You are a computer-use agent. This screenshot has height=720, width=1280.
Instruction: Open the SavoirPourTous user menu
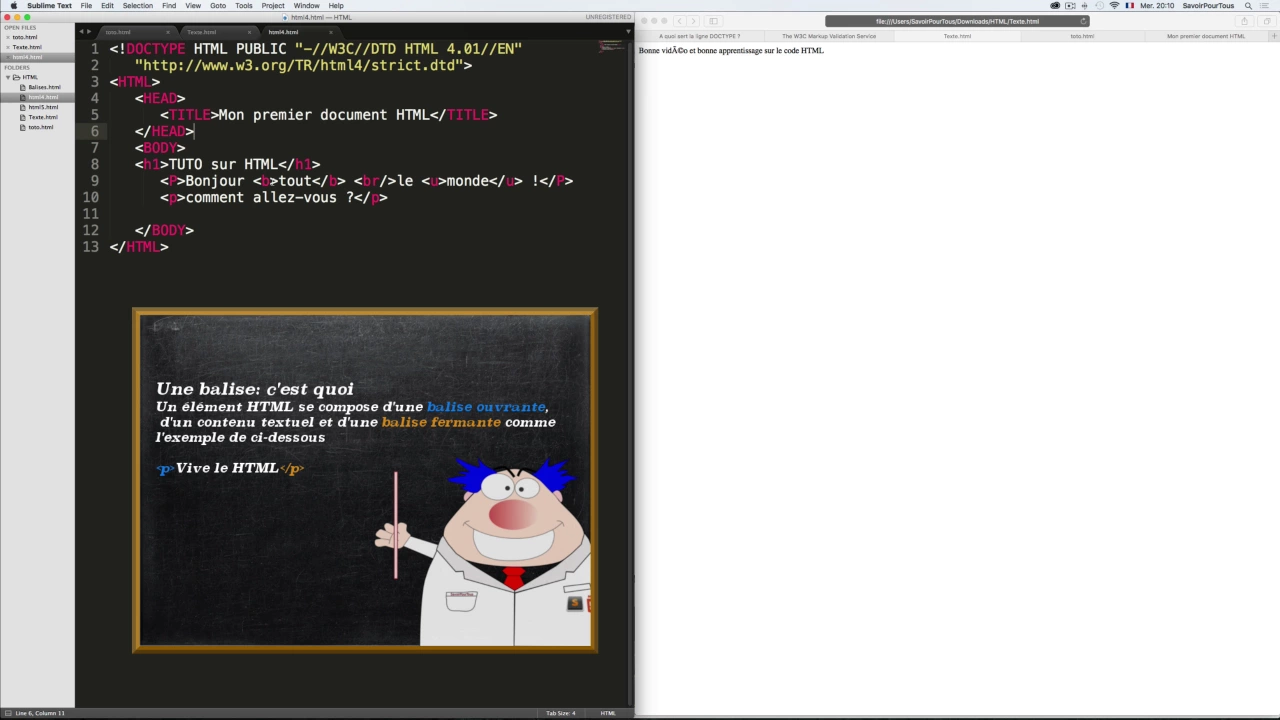click(1208, 6)
